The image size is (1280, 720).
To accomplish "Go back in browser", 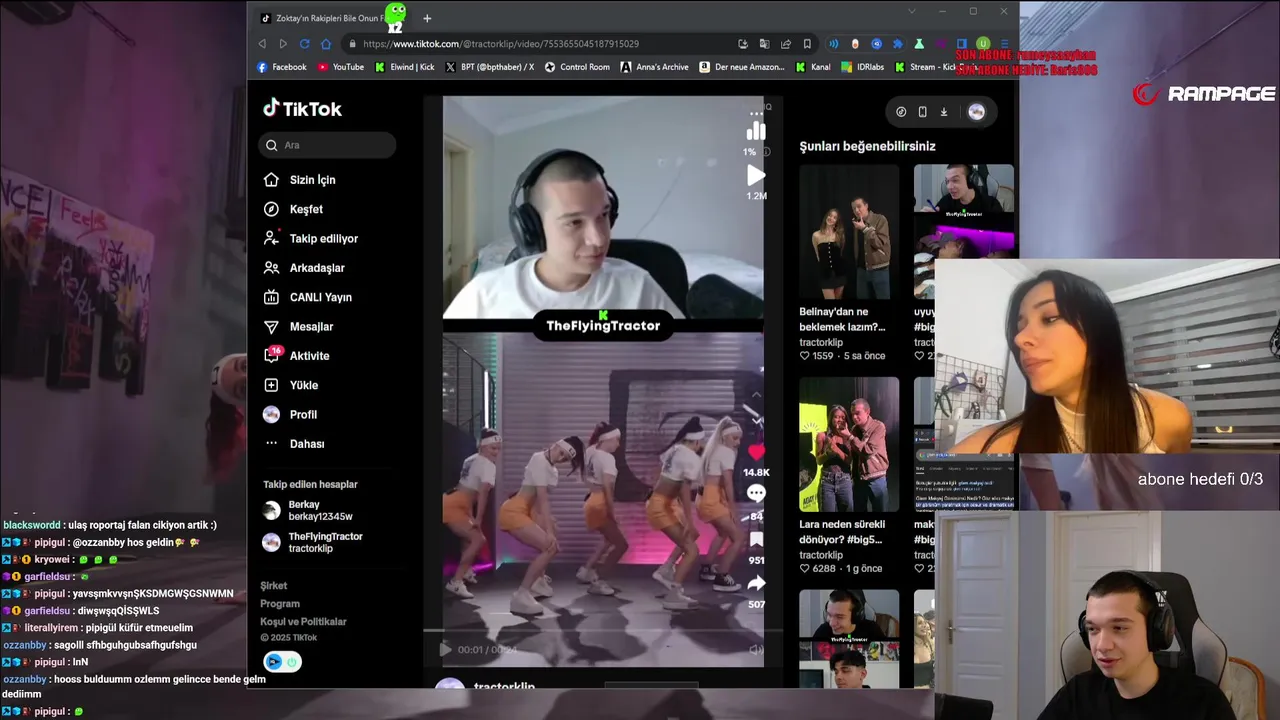I will pyautogui.click(x=262, y=44).
